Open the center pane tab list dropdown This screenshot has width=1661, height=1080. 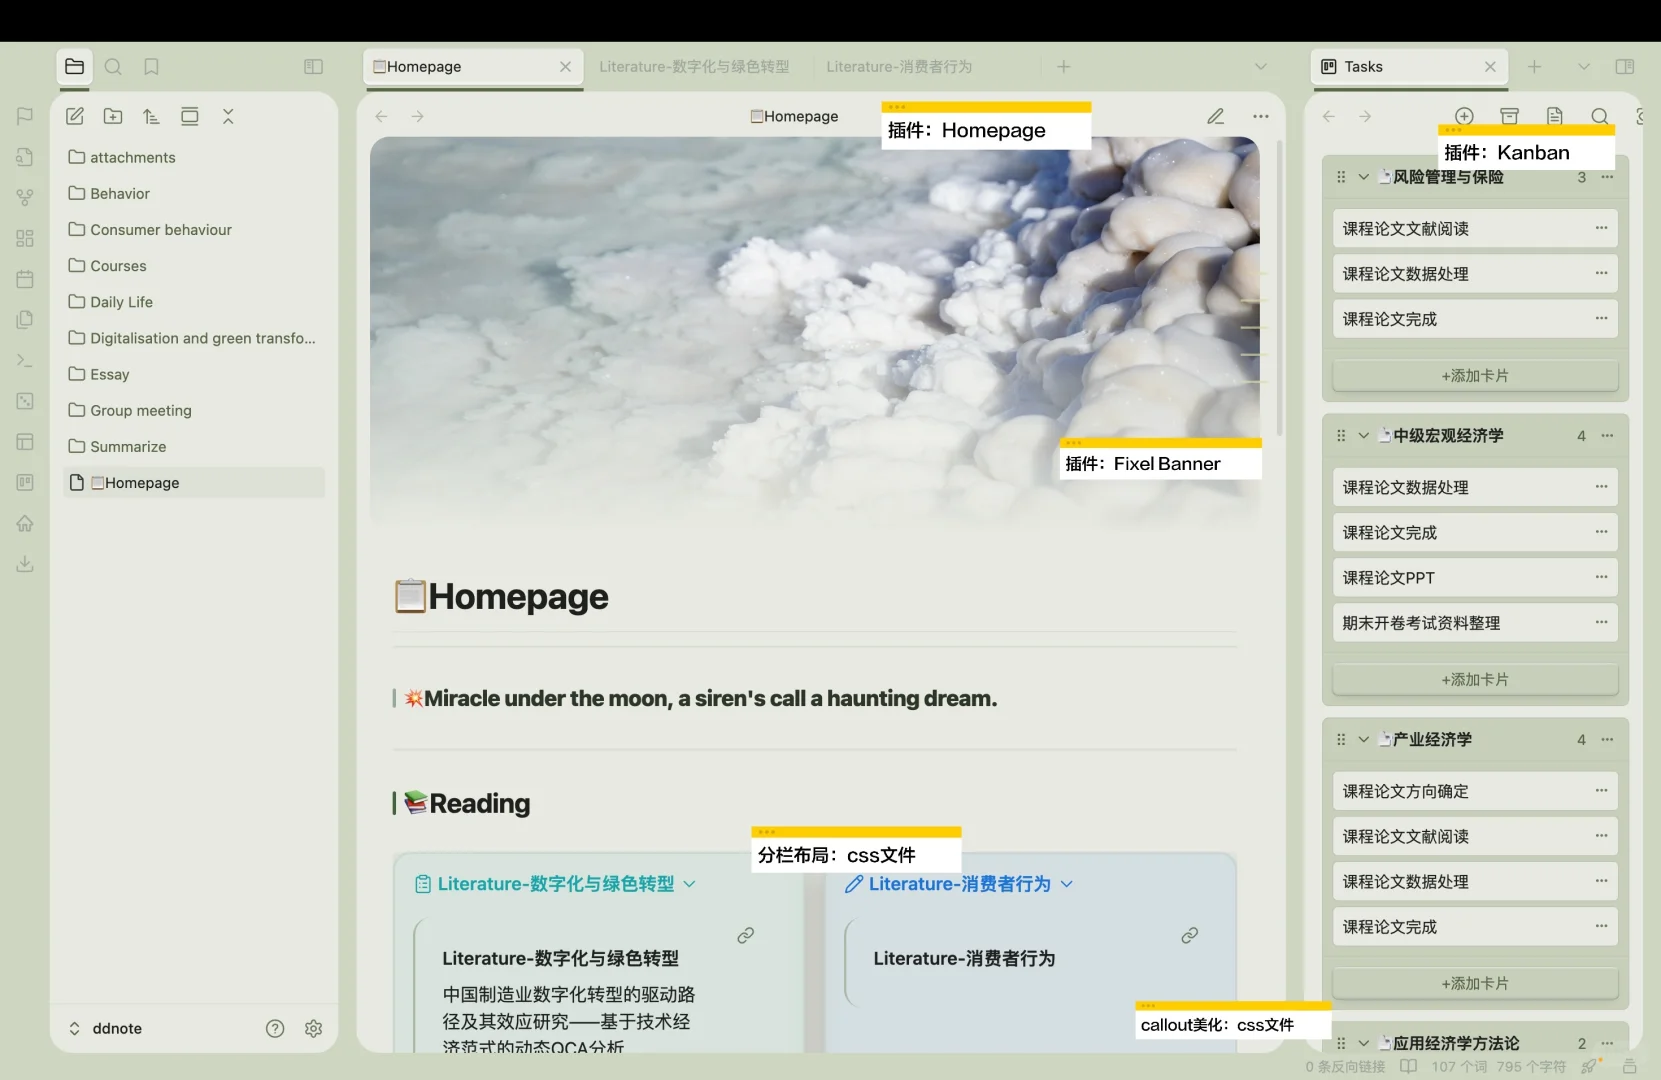(x=1260, y=66)
